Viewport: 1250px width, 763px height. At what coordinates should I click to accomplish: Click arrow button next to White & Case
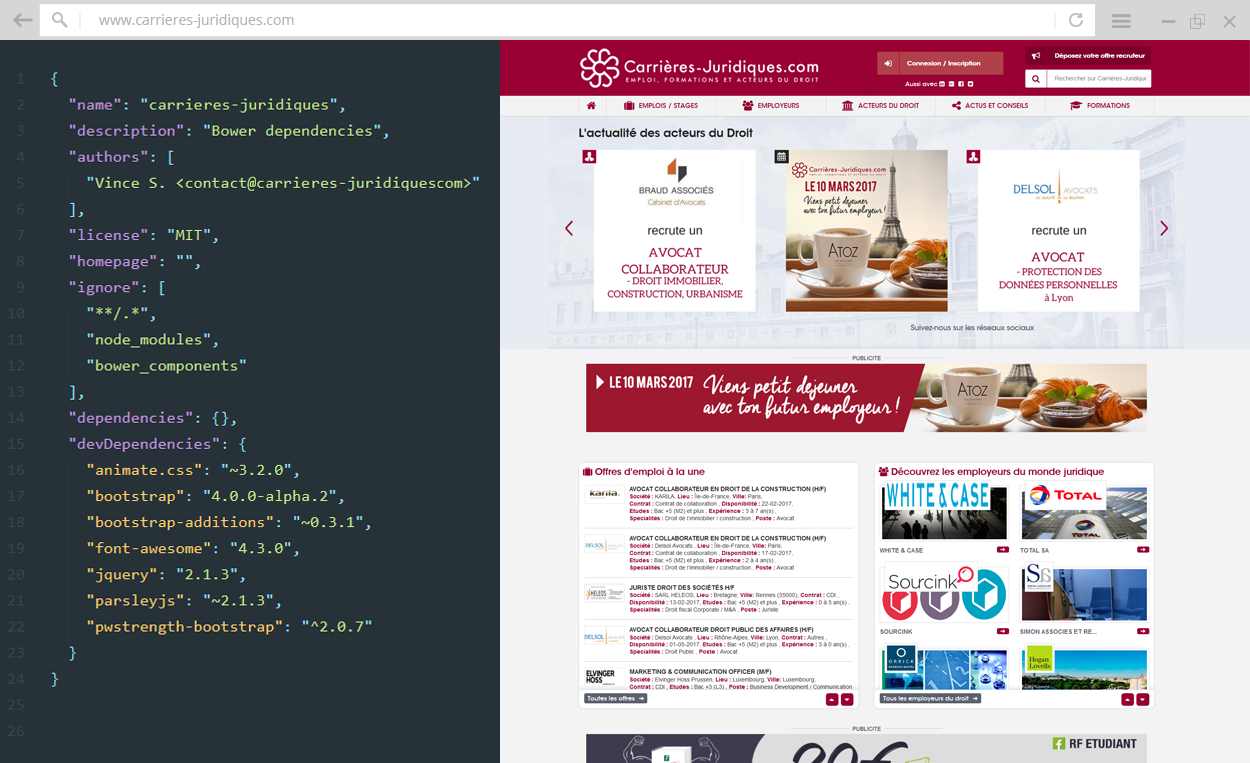pos(1002,550)
